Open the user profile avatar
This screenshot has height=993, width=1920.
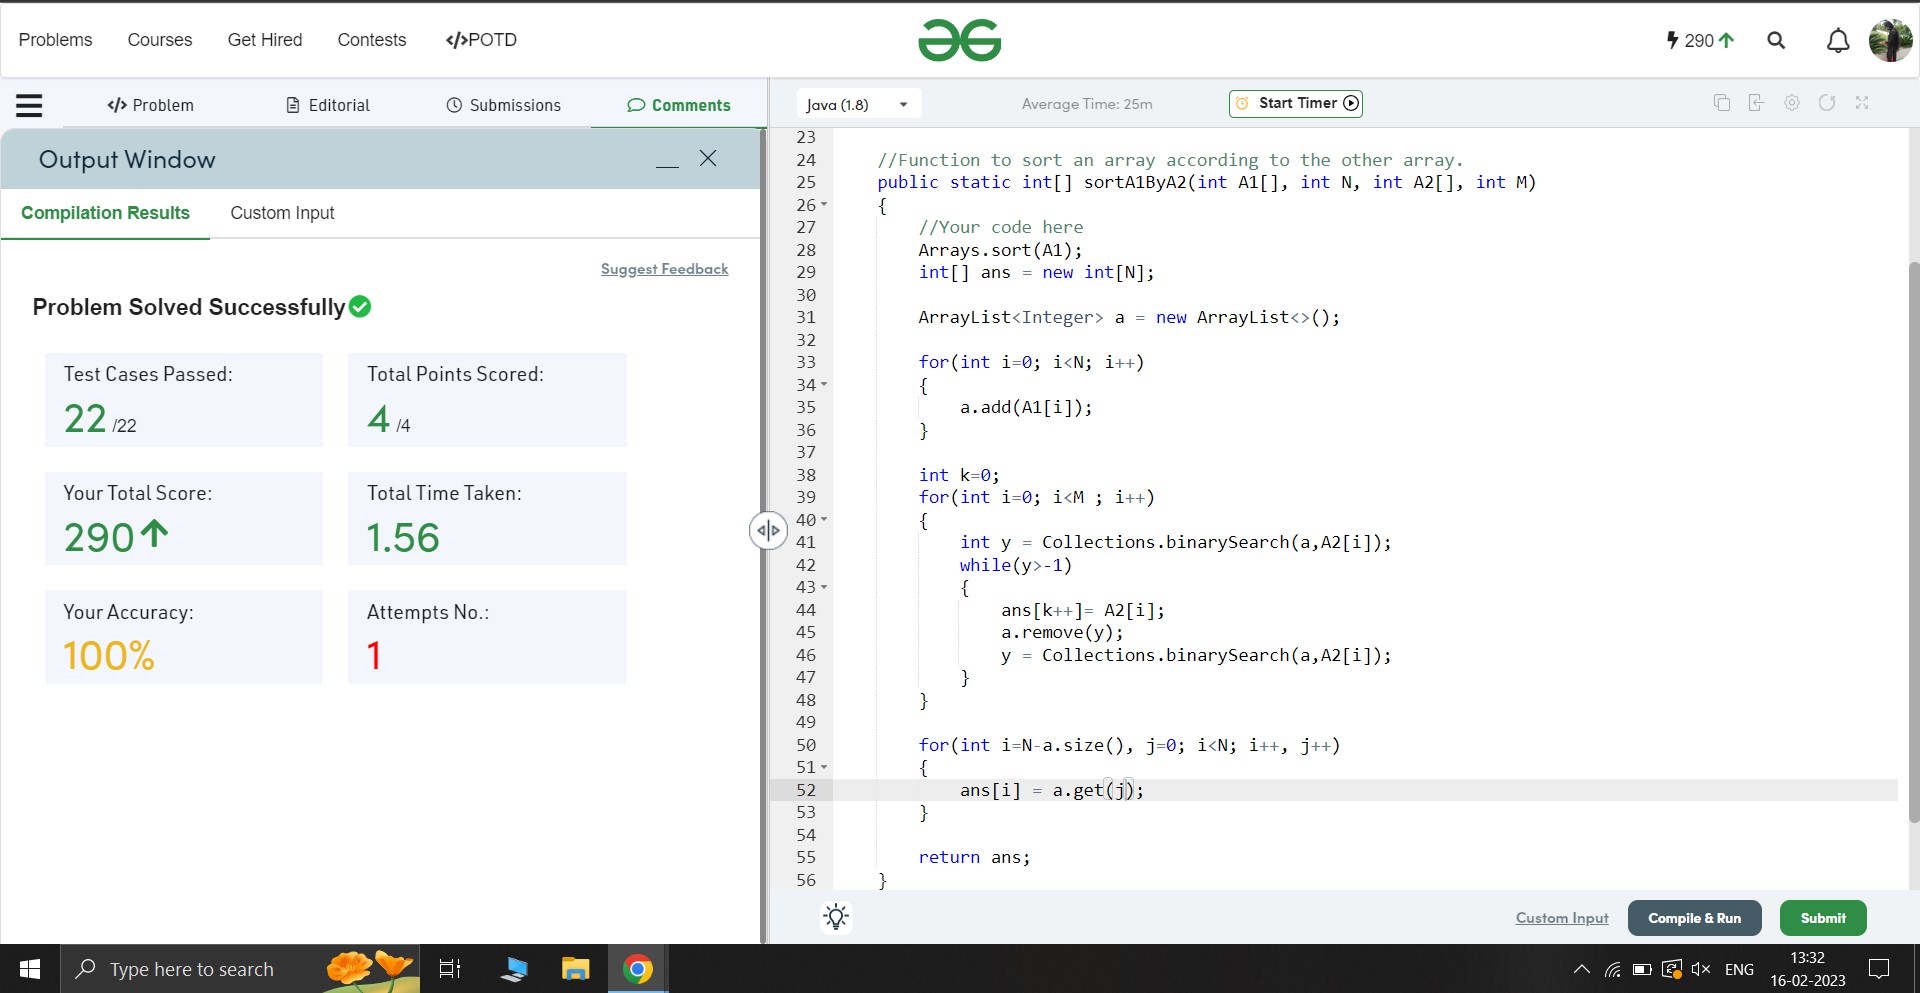pos(1890,40)
